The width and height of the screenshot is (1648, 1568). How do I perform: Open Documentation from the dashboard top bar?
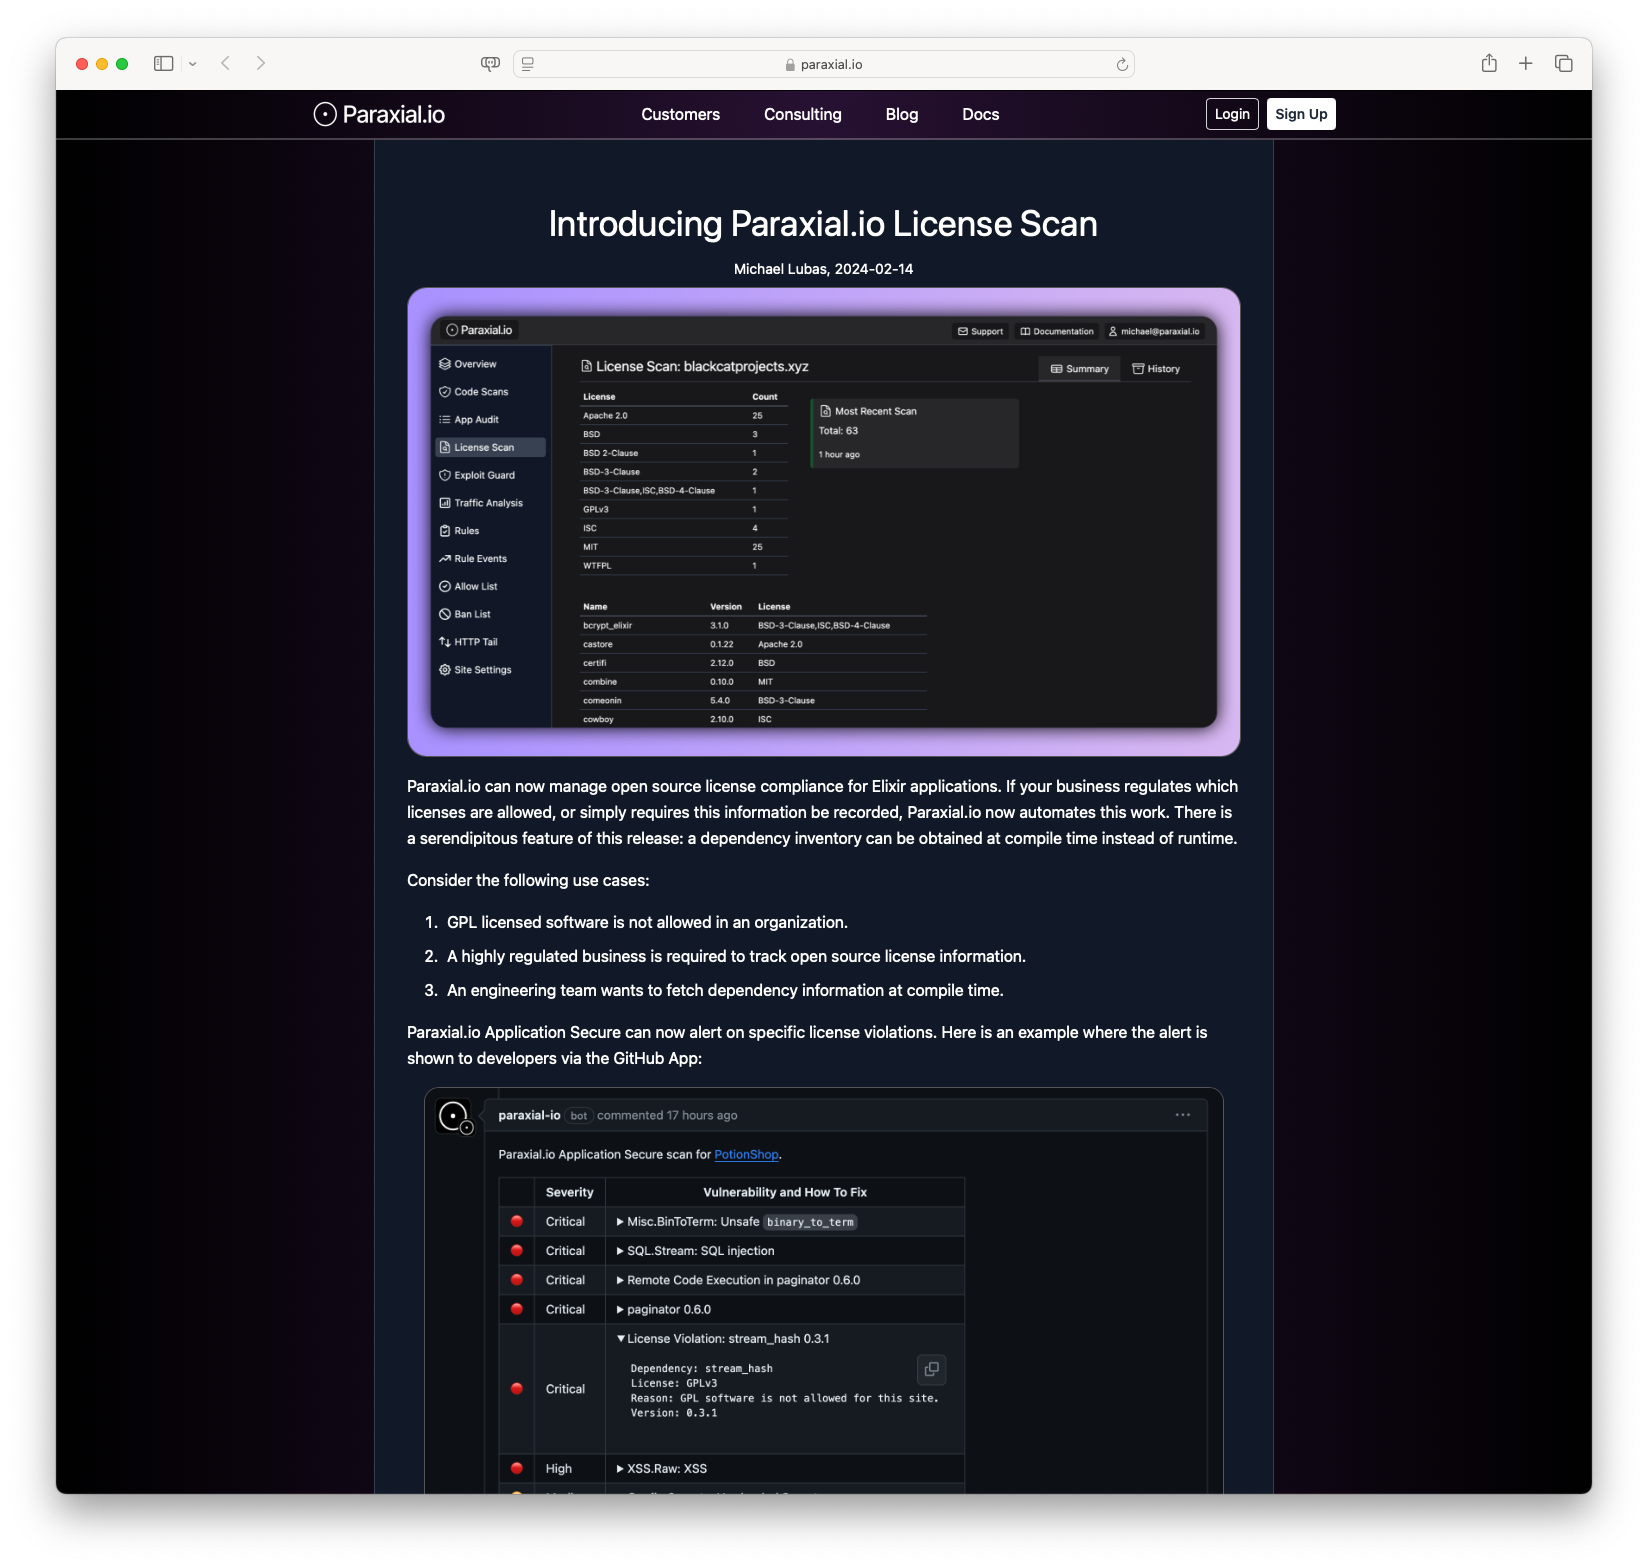(x=1056, y=331)
